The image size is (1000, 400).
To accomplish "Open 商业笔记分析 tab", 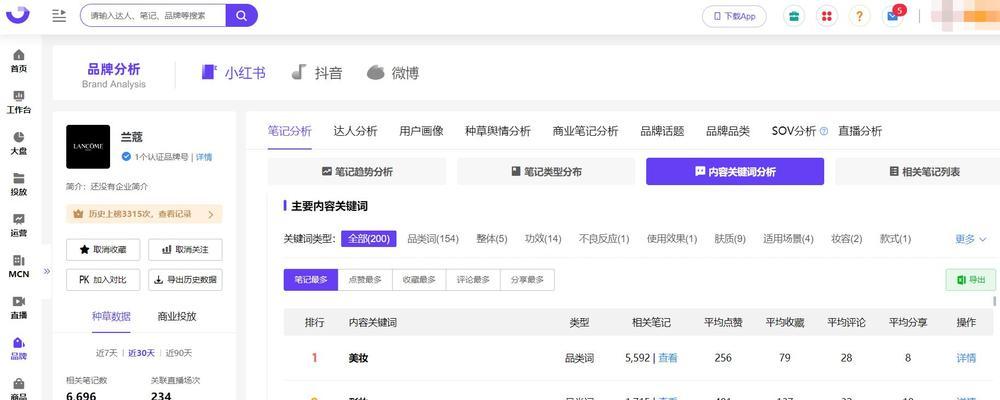I will pos(585,131).
